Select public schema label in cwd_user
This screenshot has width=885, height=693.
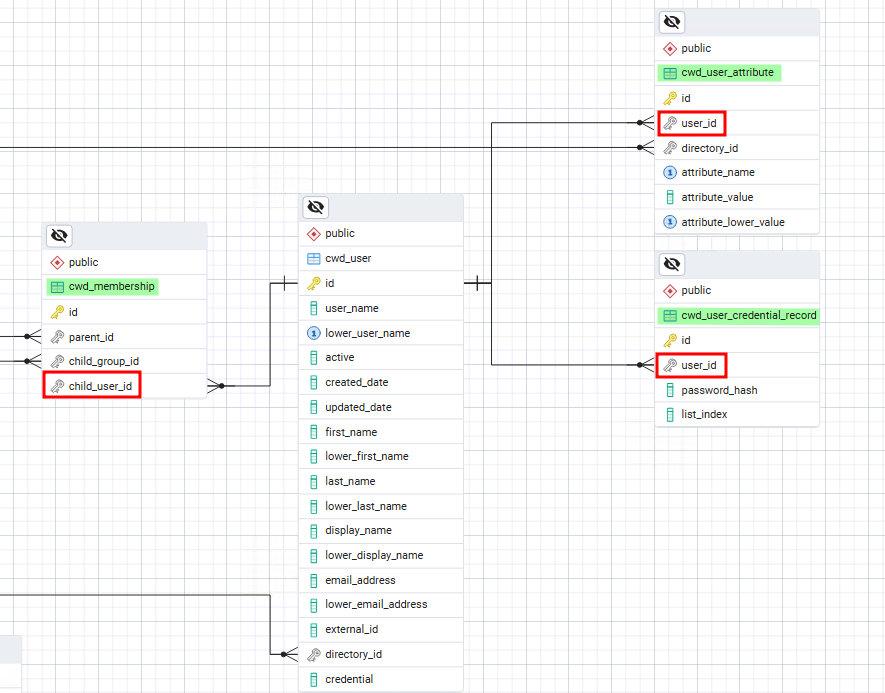[339, 234]
